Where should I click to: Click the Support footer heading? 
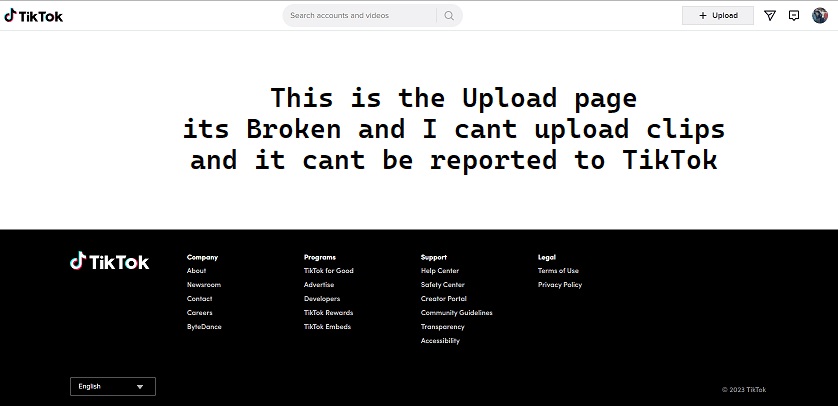pyautogui.click(x=433, y=257)
